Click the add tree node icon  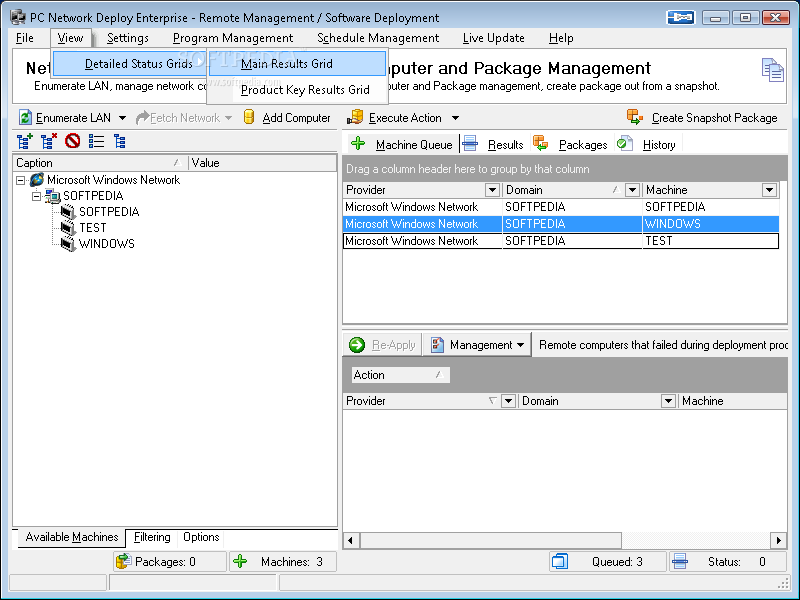(24, 141)
